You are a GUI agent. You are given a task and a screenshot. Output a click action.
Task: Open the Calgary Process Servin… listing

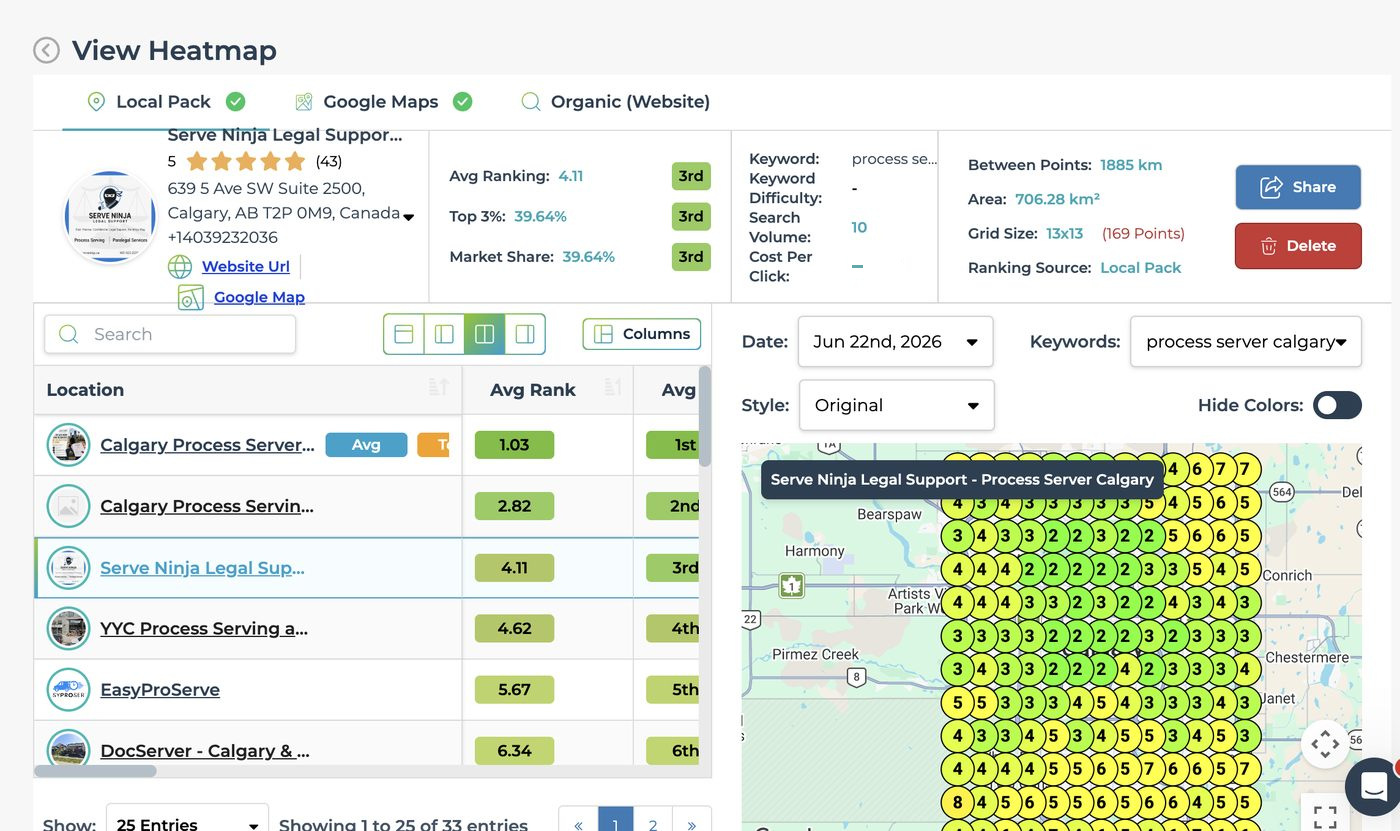point(207,506)
